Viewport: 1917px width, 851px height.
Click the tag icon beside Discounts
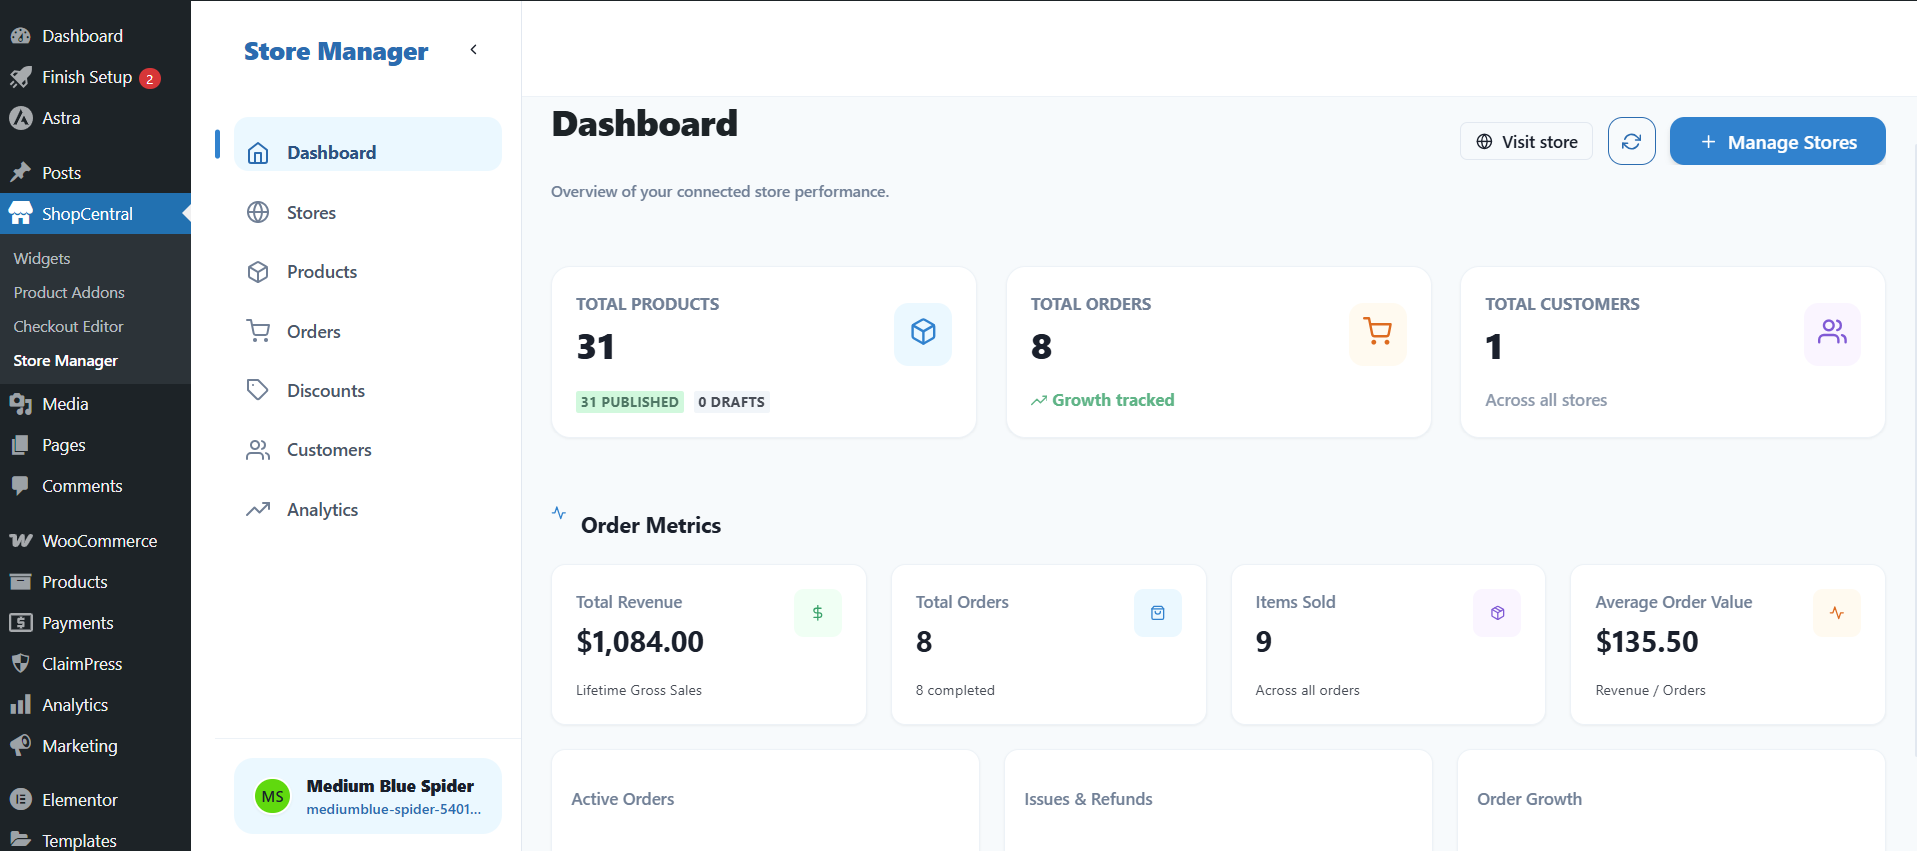point(258,390)
